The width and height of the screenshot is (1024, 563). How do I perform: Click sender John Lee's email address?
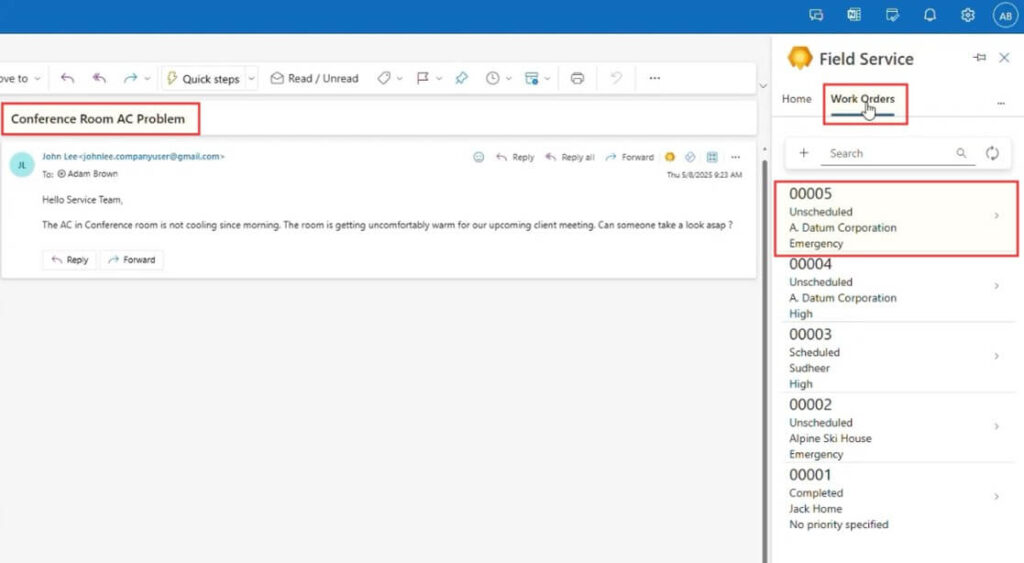151,157
